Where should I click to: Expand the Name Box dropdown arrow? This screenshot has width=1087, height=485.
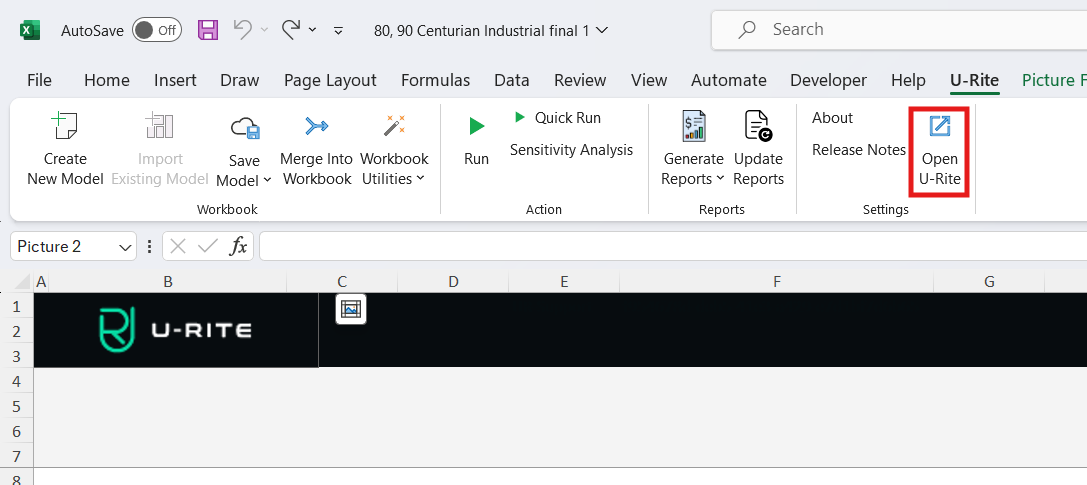pyautogui.click(x=125, y=246)
